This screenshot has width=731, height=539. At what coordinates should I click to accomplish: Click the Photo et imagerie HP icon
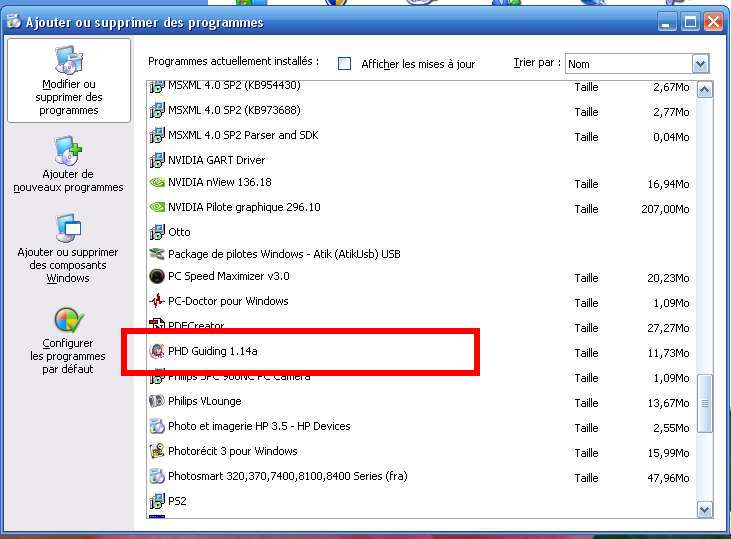[157, 426]
